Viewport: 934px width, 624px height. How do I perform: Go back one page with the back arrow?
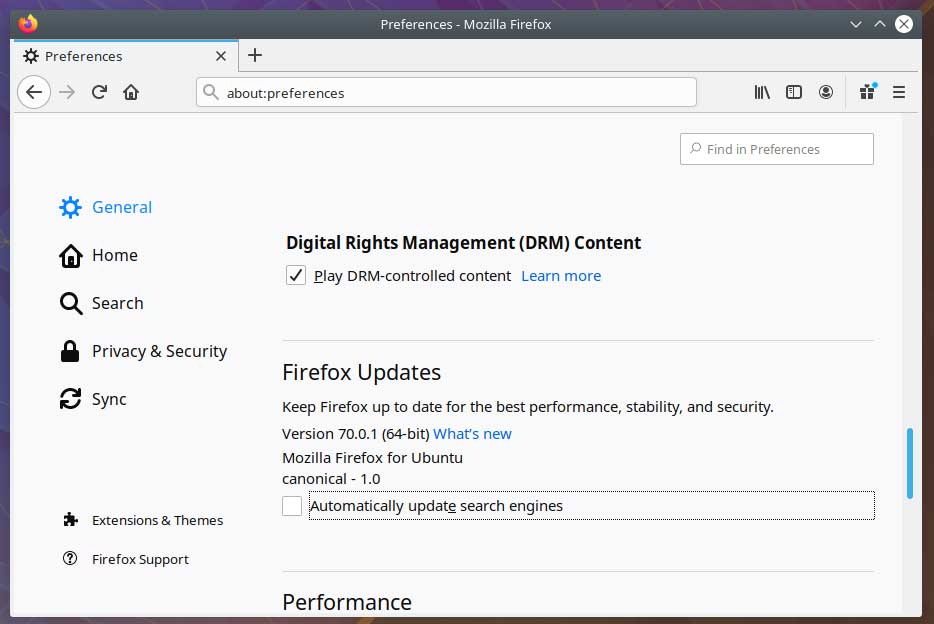pyautogui.click(x=34, y=92)
